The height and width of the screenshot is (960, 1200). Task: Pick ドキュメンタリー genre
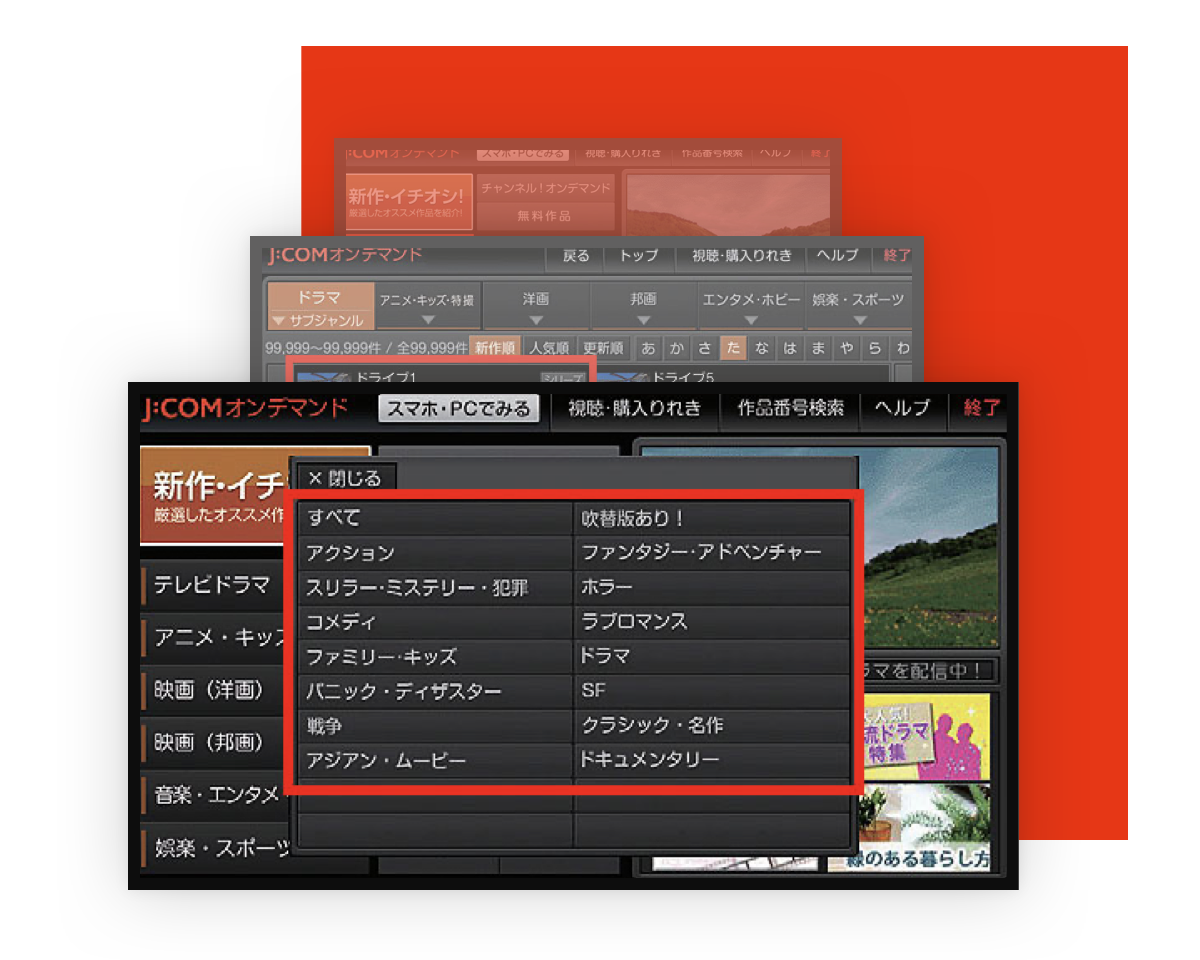pyautogui.click(x=712, y=761)
